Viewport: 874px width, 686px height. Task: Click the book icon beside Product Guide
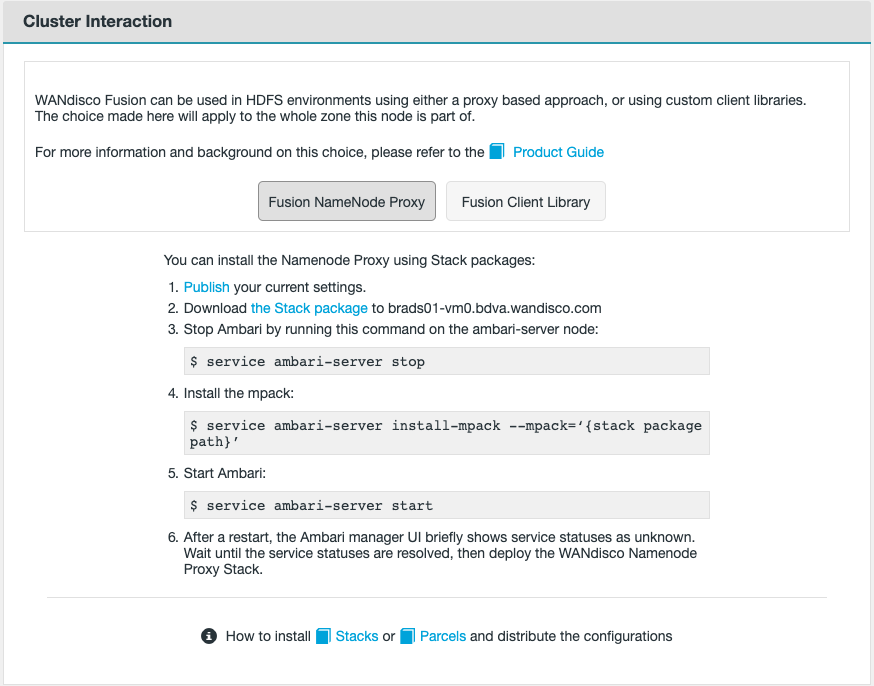click(x=497, y=151)
